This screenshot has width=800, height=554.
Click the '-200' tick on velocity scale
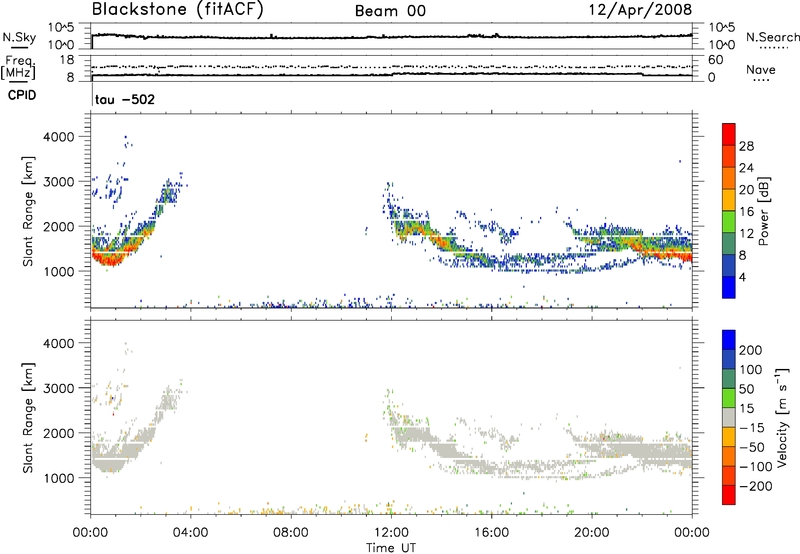click(x=756, y=486)
